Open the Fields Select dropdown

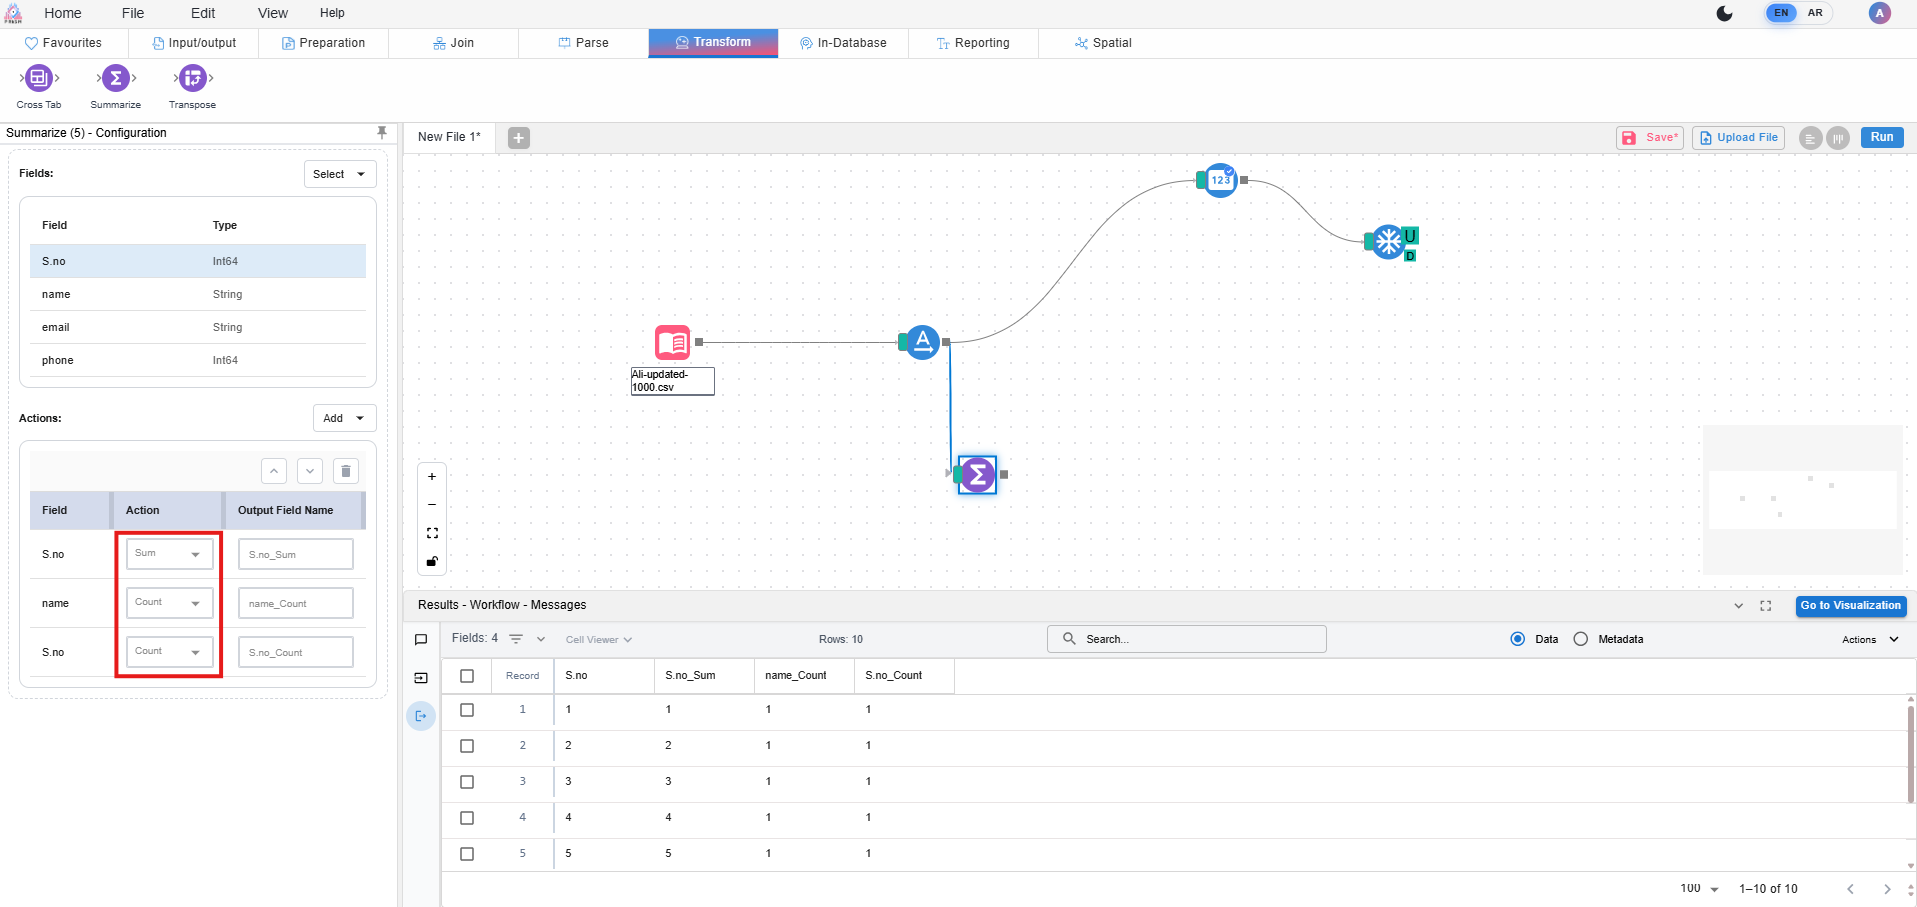coord(340,174)
